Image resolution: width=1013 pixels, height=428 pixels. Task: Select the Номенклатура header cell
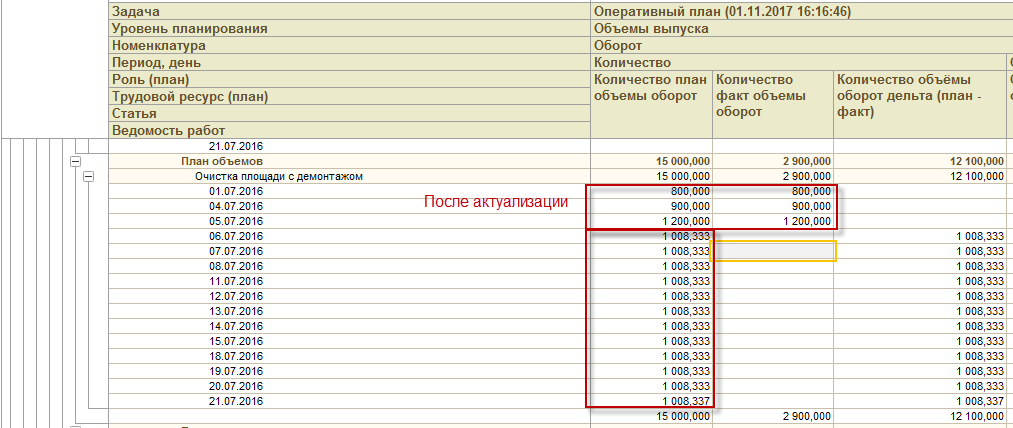[349, 45]
